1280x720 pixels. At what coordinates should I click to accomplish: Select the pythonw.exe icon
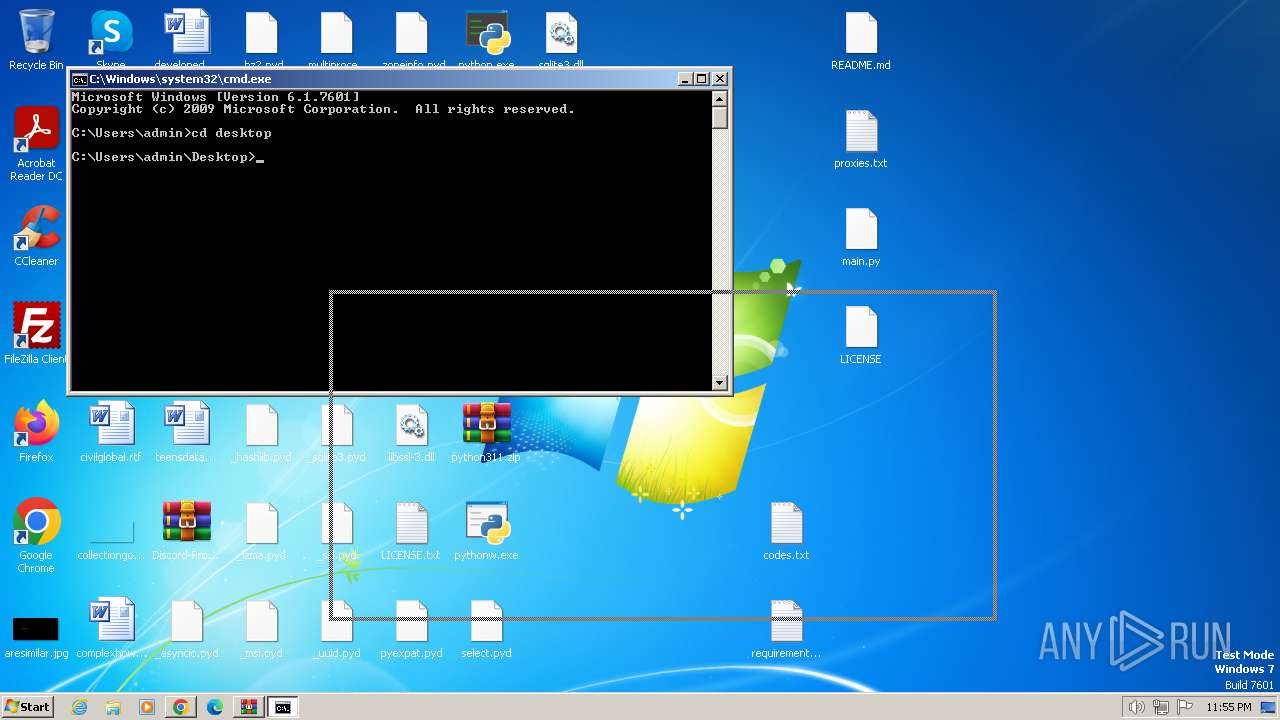tap(486, 530)
